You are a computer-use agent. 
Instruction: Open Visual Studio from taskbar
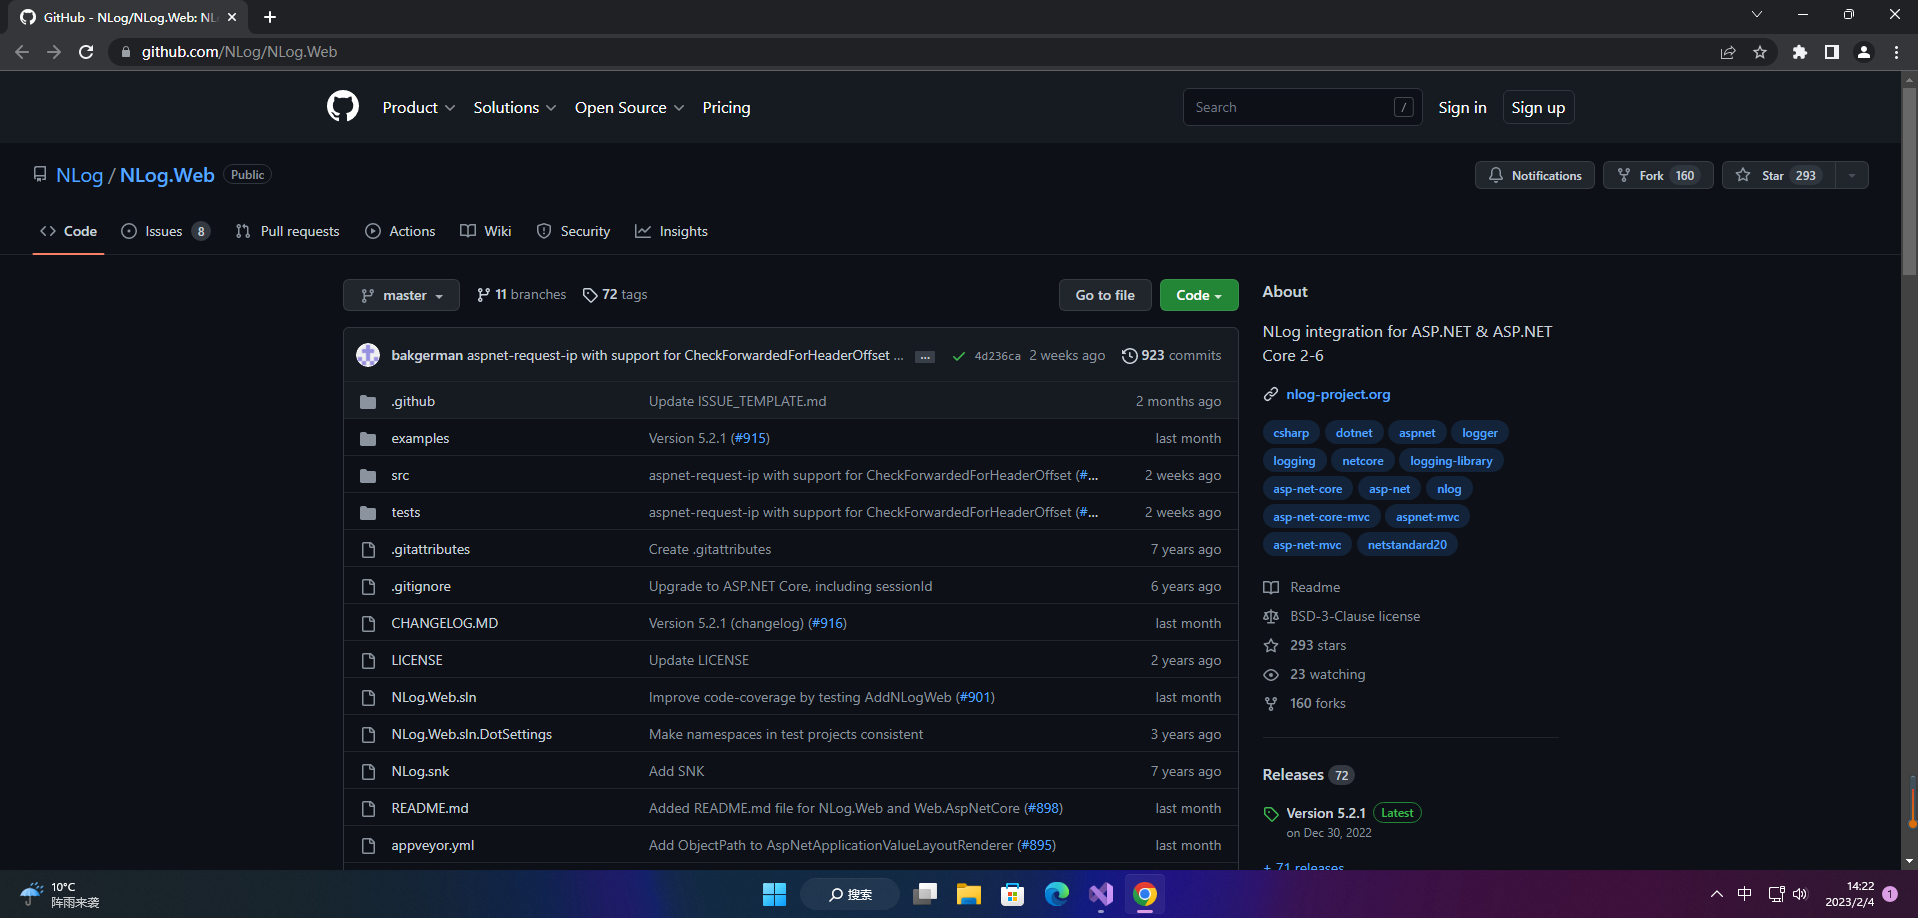pos(1101,894)
